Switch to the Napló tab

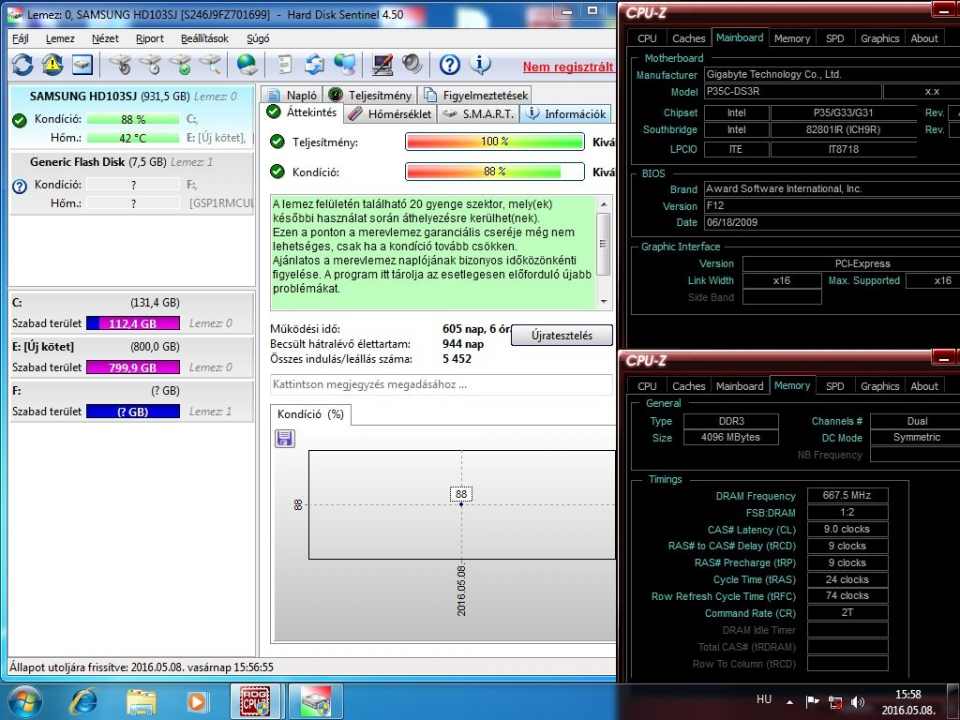[293, 95]
